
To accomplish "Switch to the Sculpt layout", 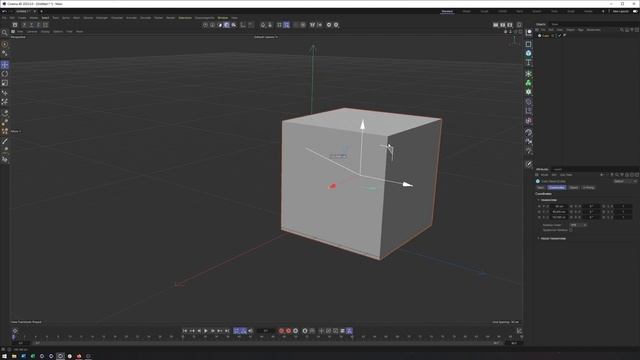I will click(484, 11).
